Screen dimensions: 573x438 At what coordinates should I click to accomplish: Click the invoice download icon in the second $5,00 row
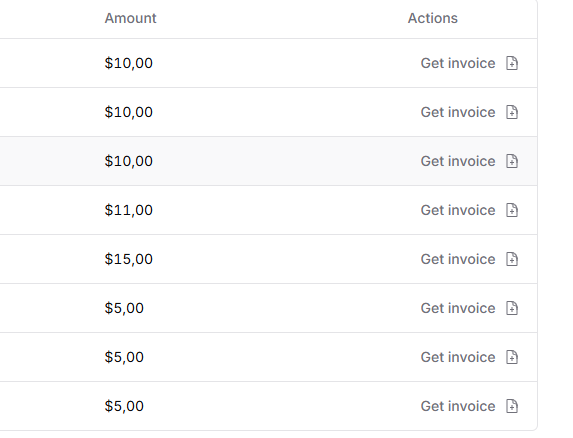512,357
